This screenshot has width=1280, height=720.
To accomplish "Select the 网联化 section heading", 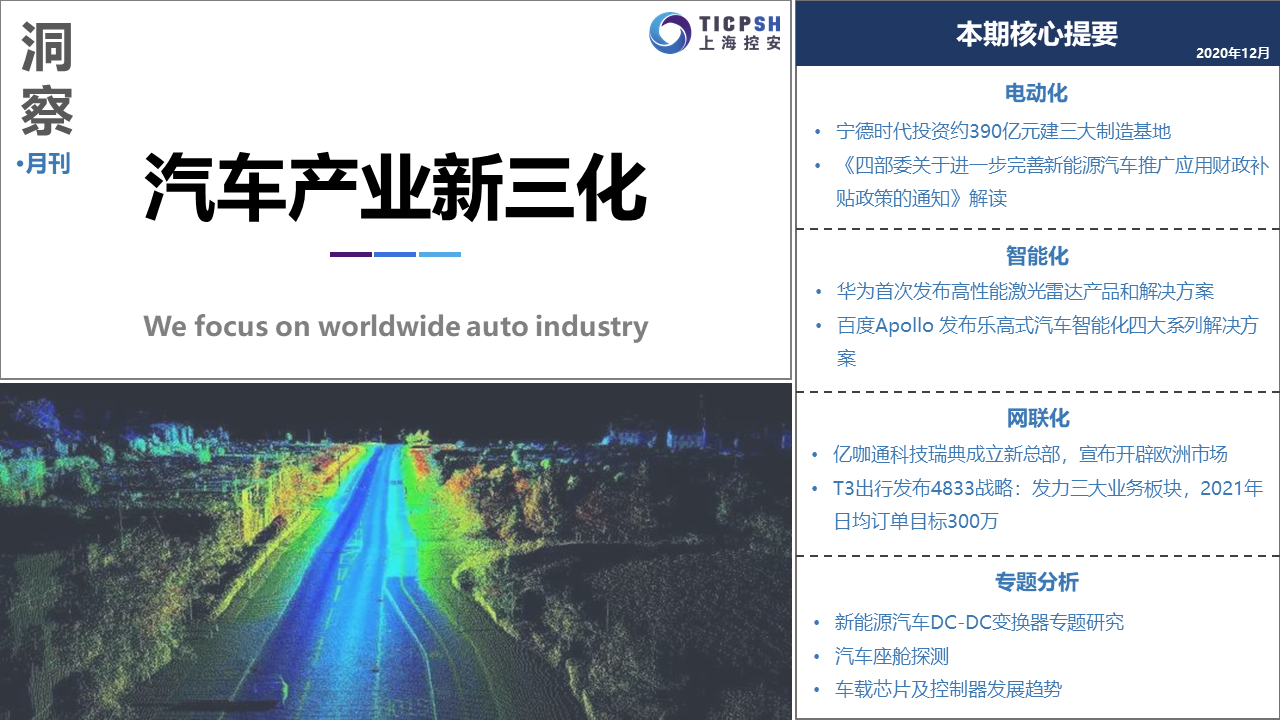I will coord(1036,418).
